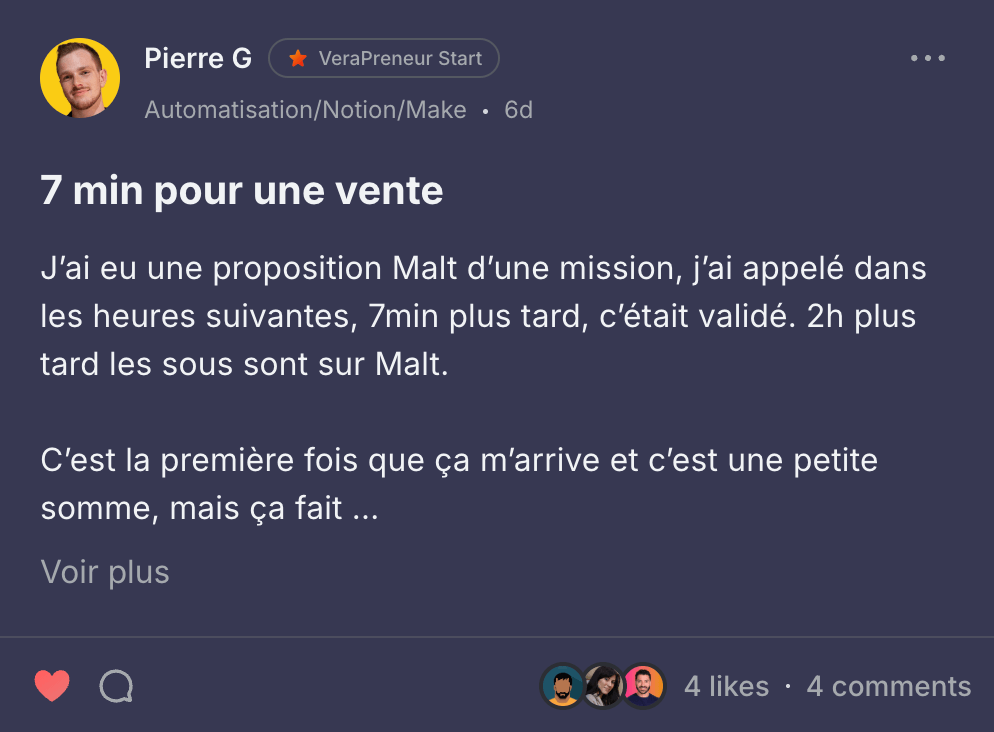Click the red heart like icon
The image size is (994, 732).
[52, 686]
